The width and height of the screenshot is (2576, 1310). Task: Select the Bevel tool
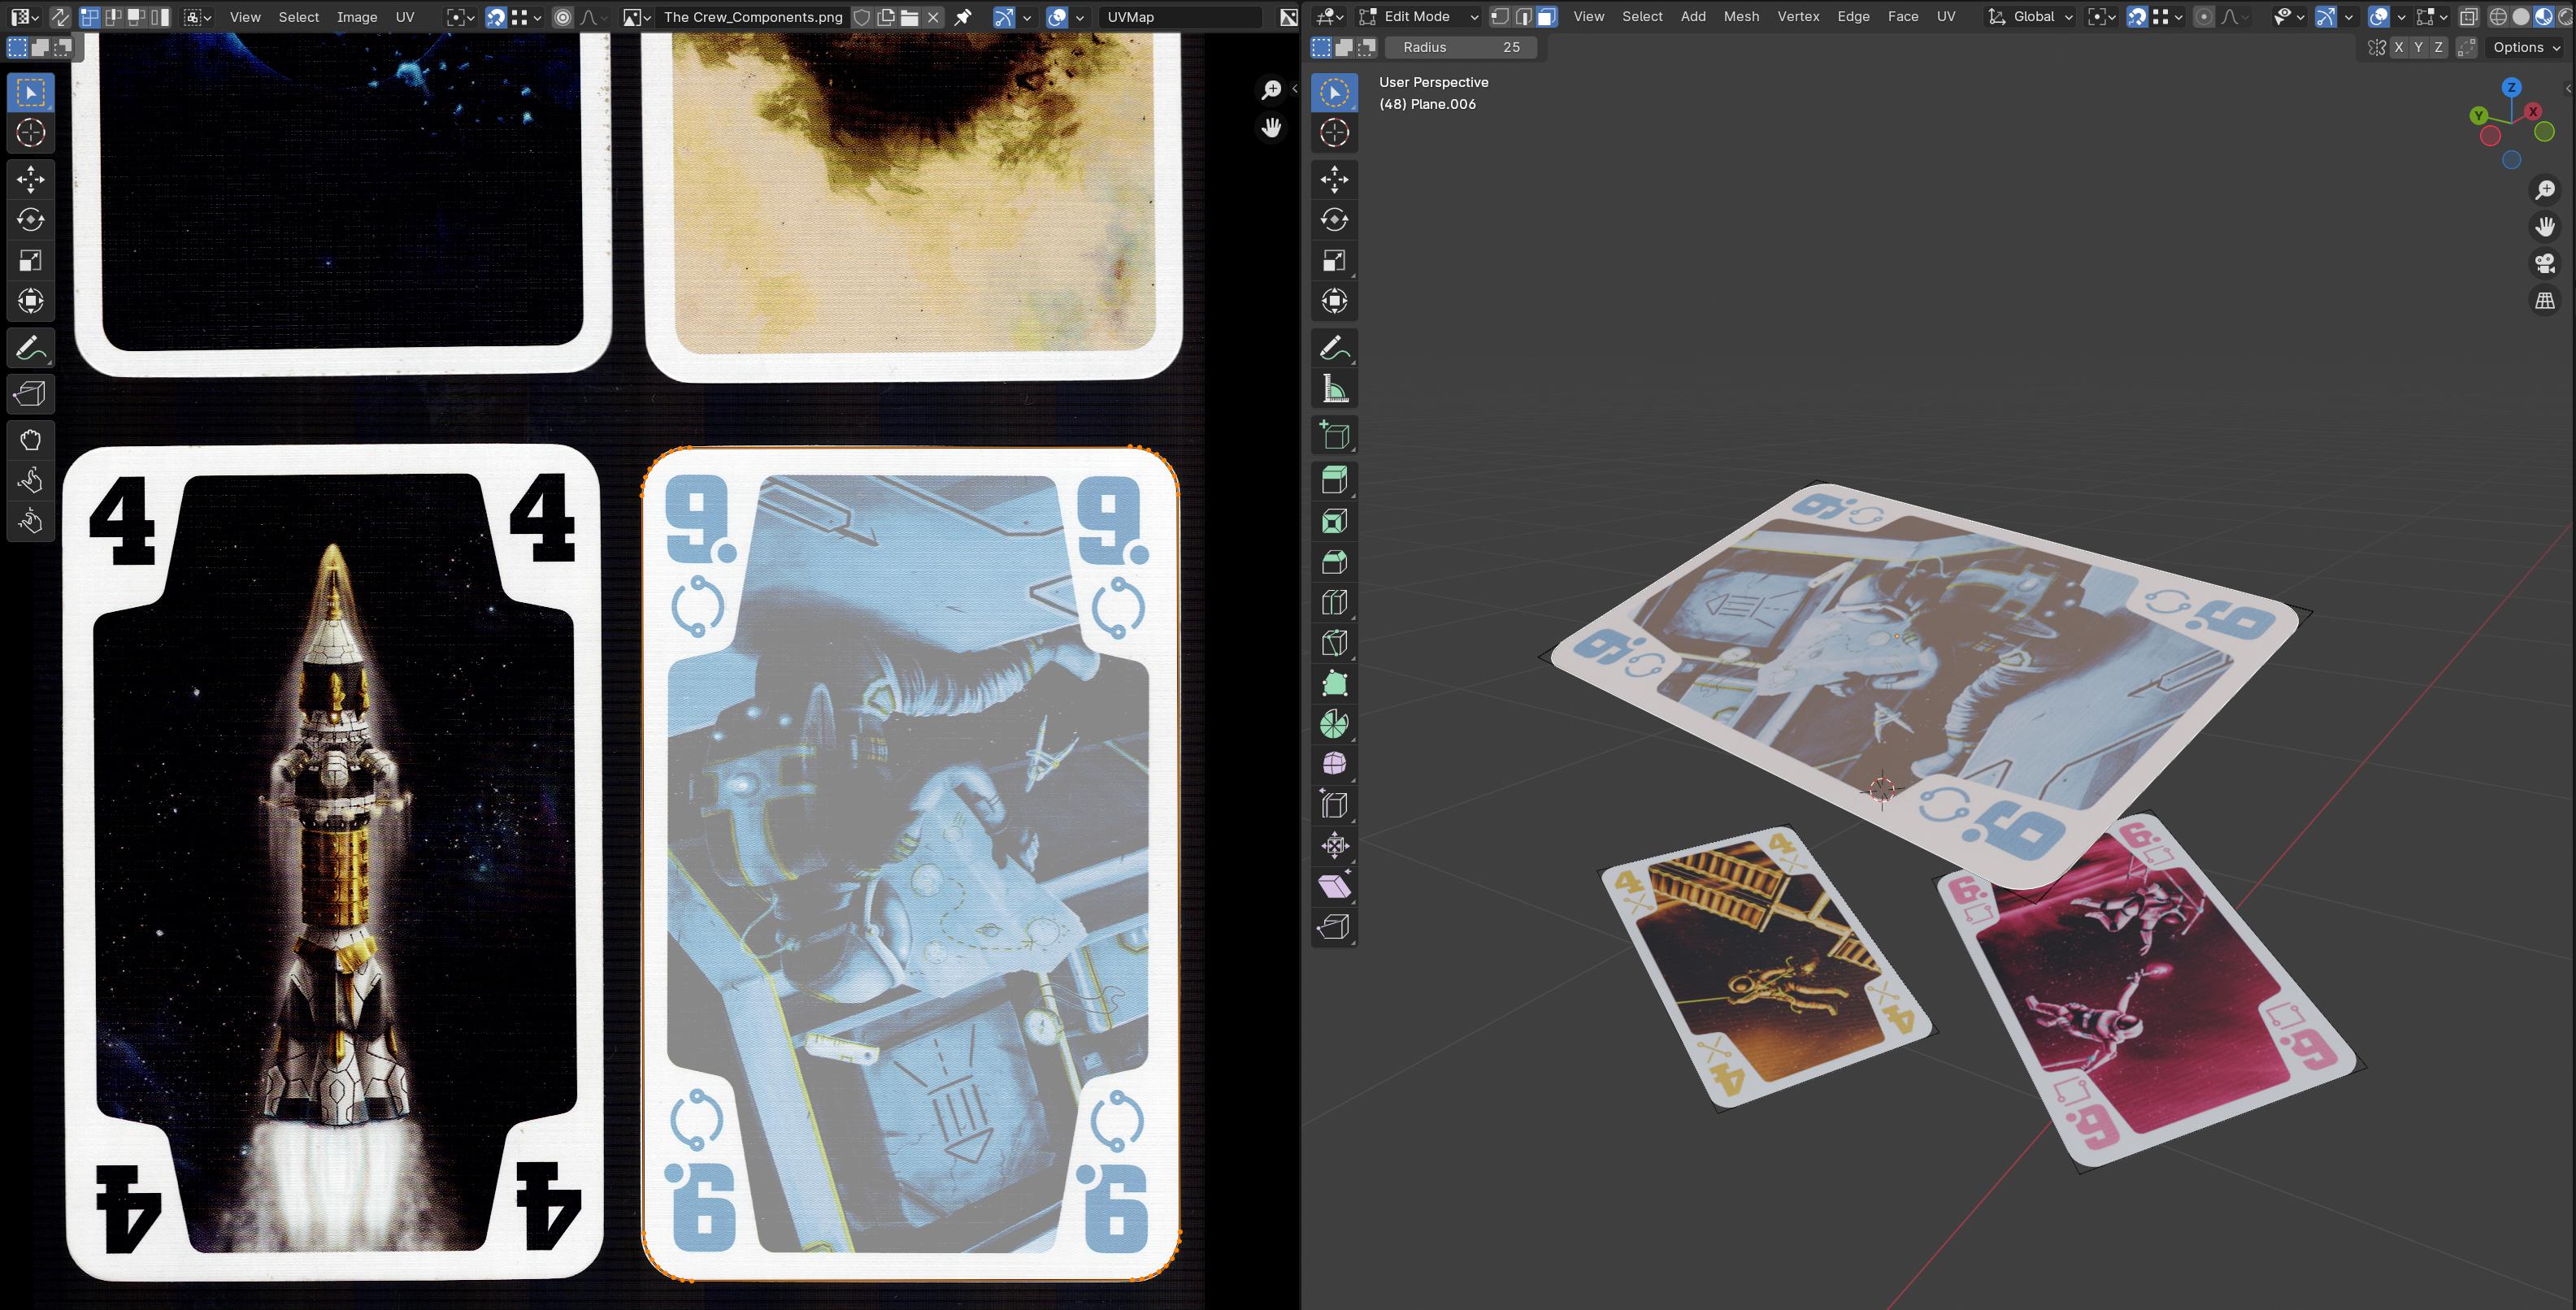pyautogui.click(x=1334, y=562)
